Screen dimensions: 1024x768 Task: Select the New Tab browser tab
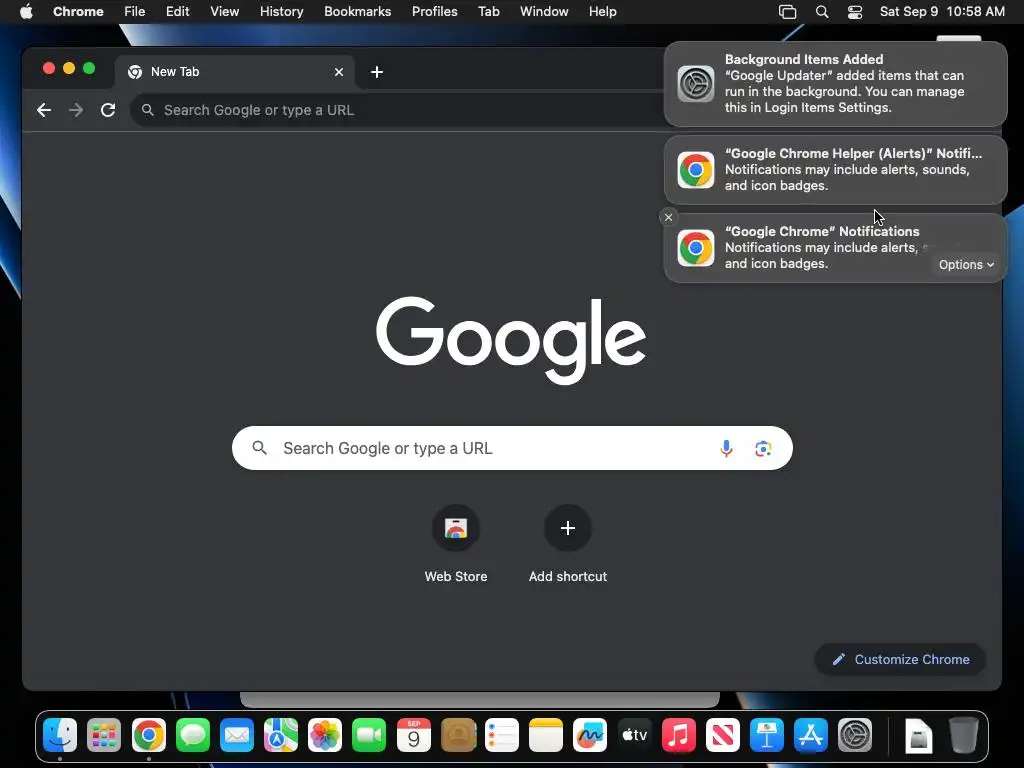click(x=235, y=72)
